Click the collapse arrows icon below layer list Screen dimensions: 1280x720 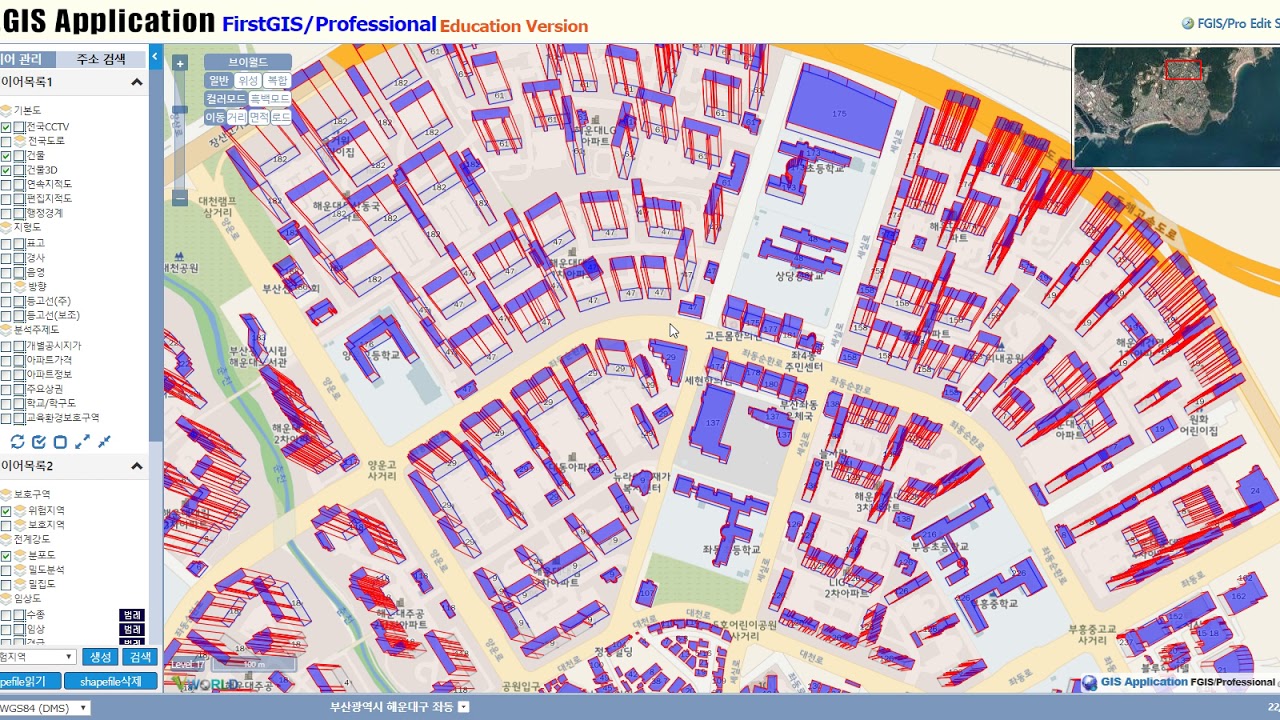point(104,442)
